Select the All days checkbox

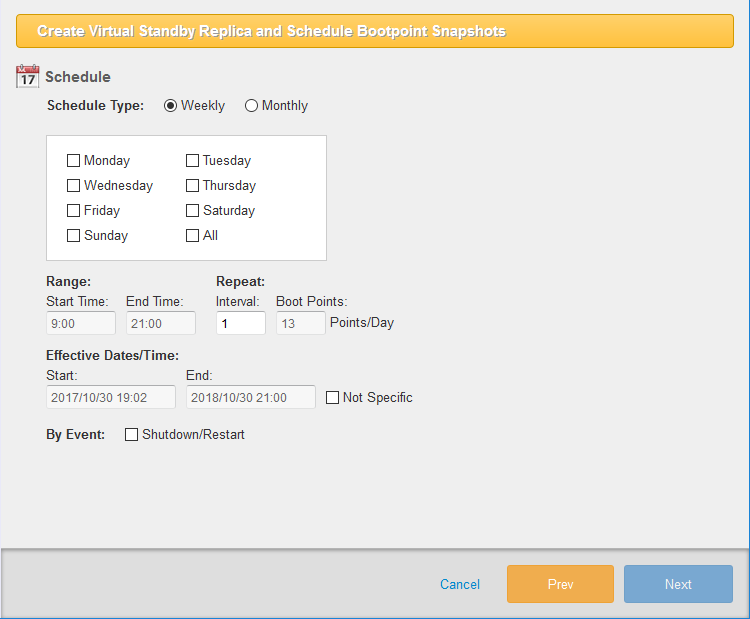click(x=192, y=235)
